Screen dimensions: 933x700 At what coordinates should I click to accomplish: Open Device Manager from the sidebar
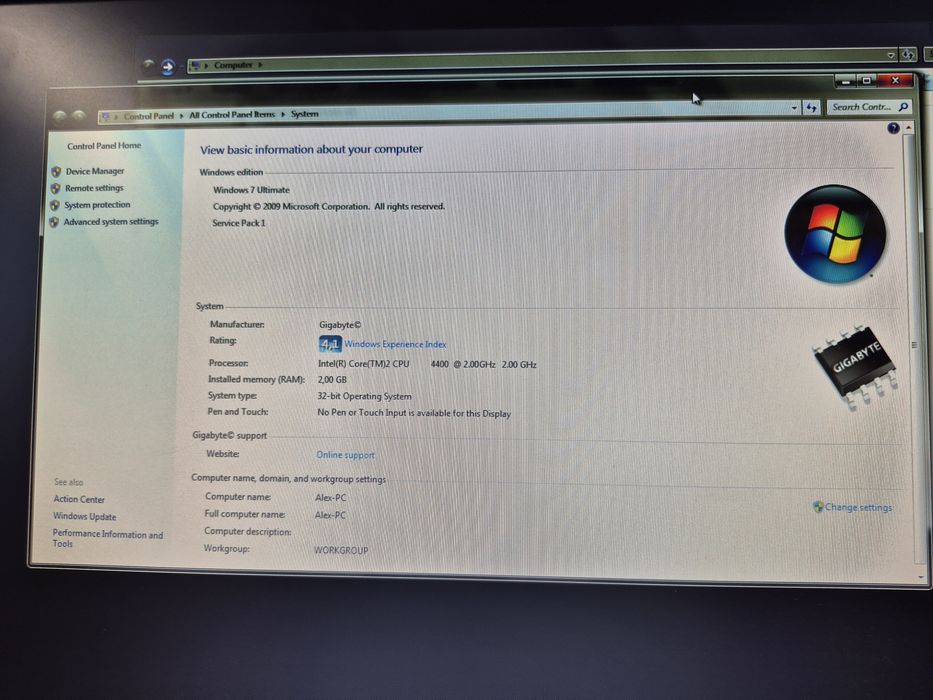[95, 171]
